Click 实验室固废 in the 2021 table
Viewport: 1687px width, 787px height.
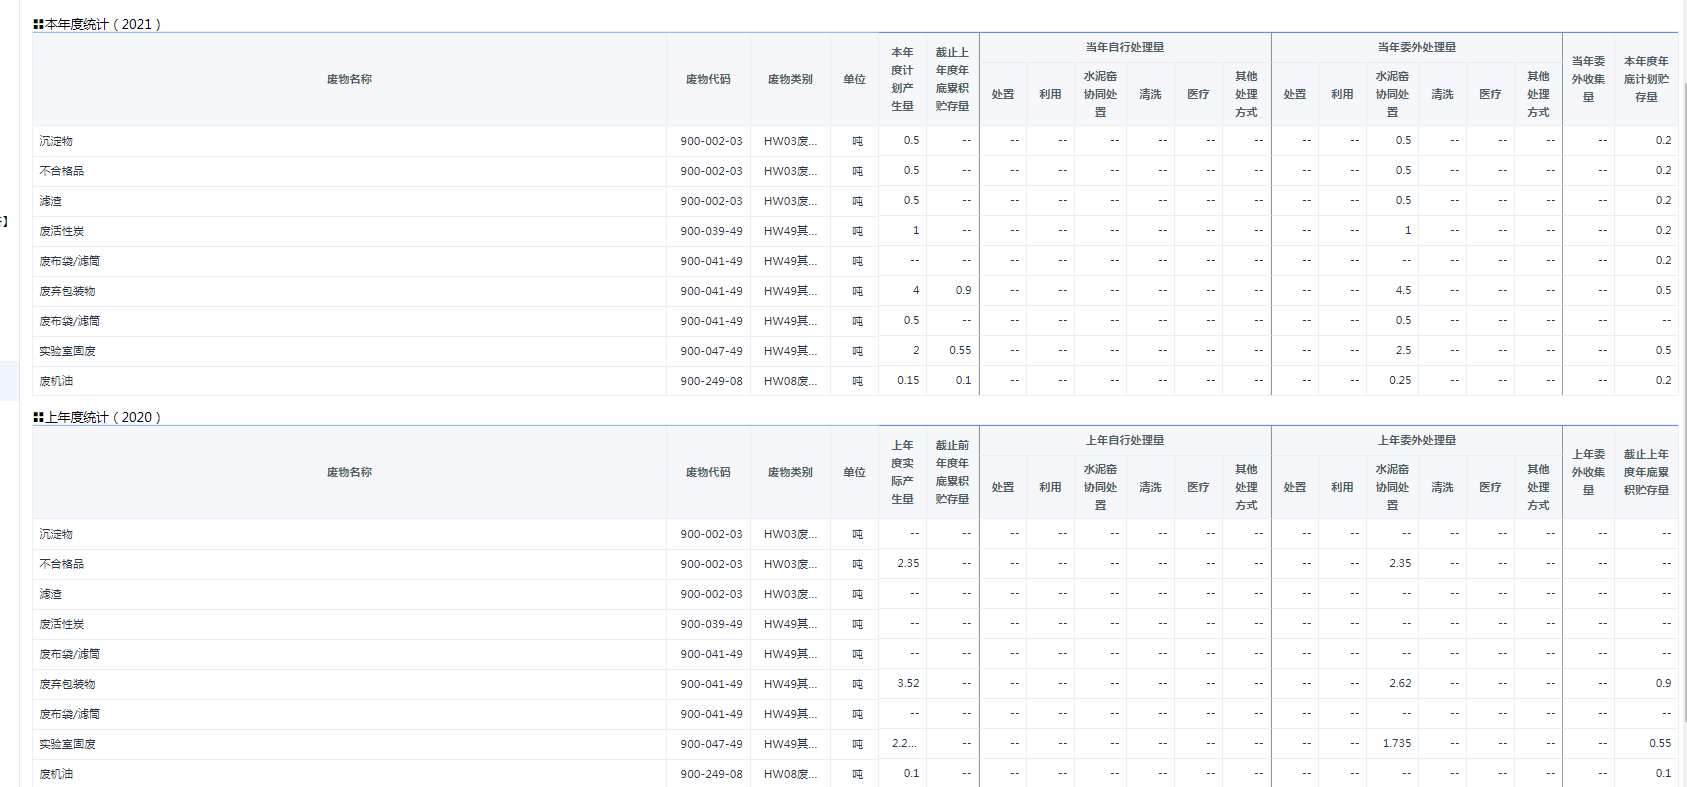tap(68, 351)
